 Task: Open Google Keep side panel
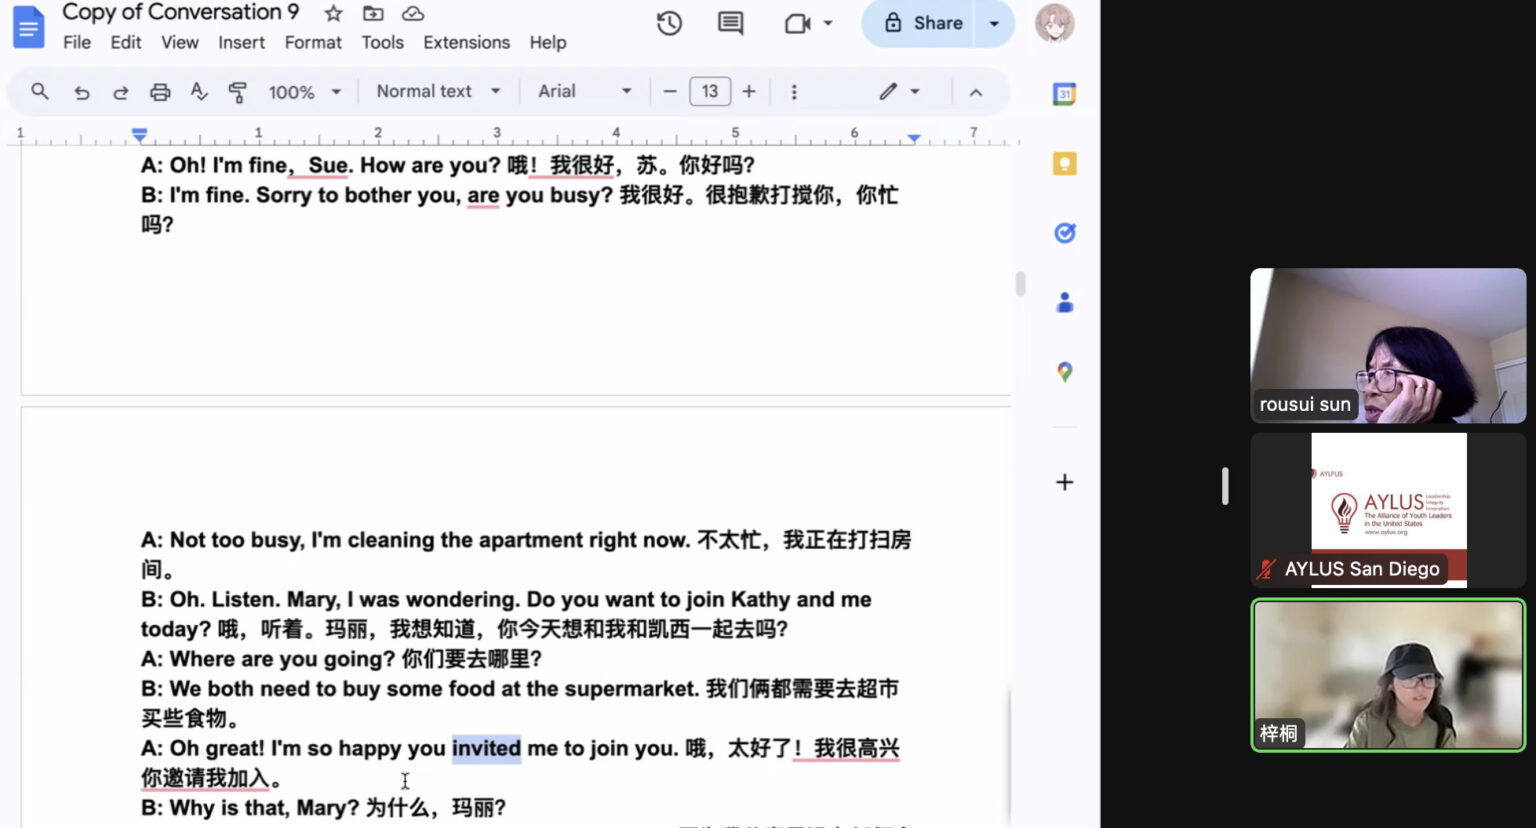1064,163
